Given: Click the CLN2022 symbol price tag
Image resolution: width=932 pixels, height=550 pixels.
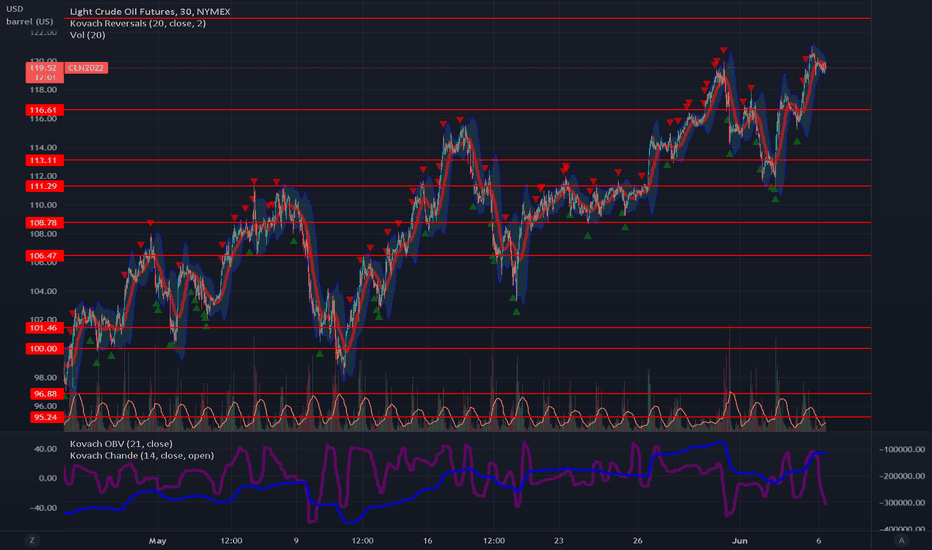Looking at the screenshot, I should 86,68.
